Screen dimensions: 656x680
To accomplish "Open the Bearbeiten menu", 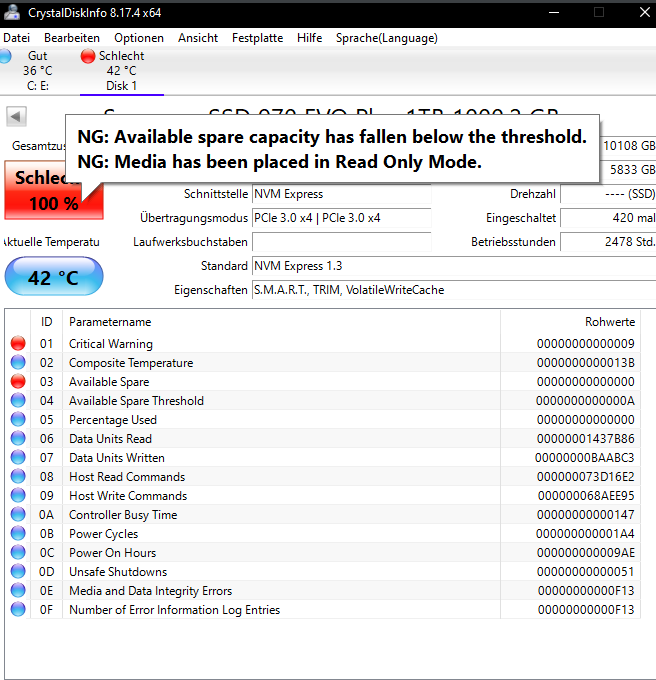I will coord(72,38).
